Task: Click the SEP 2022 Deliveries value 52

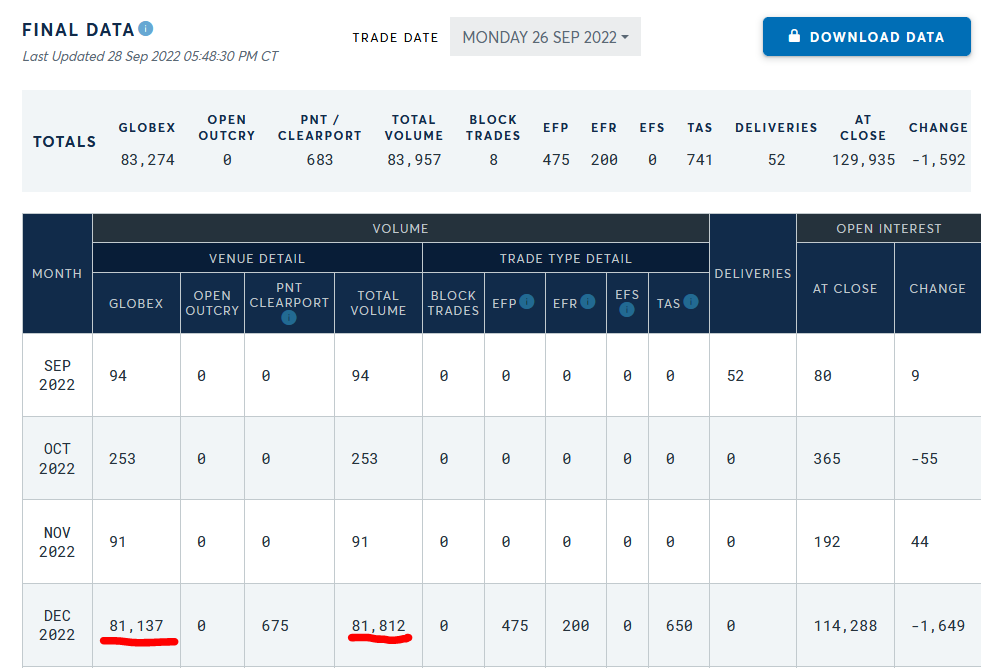Action: [735, 376]
